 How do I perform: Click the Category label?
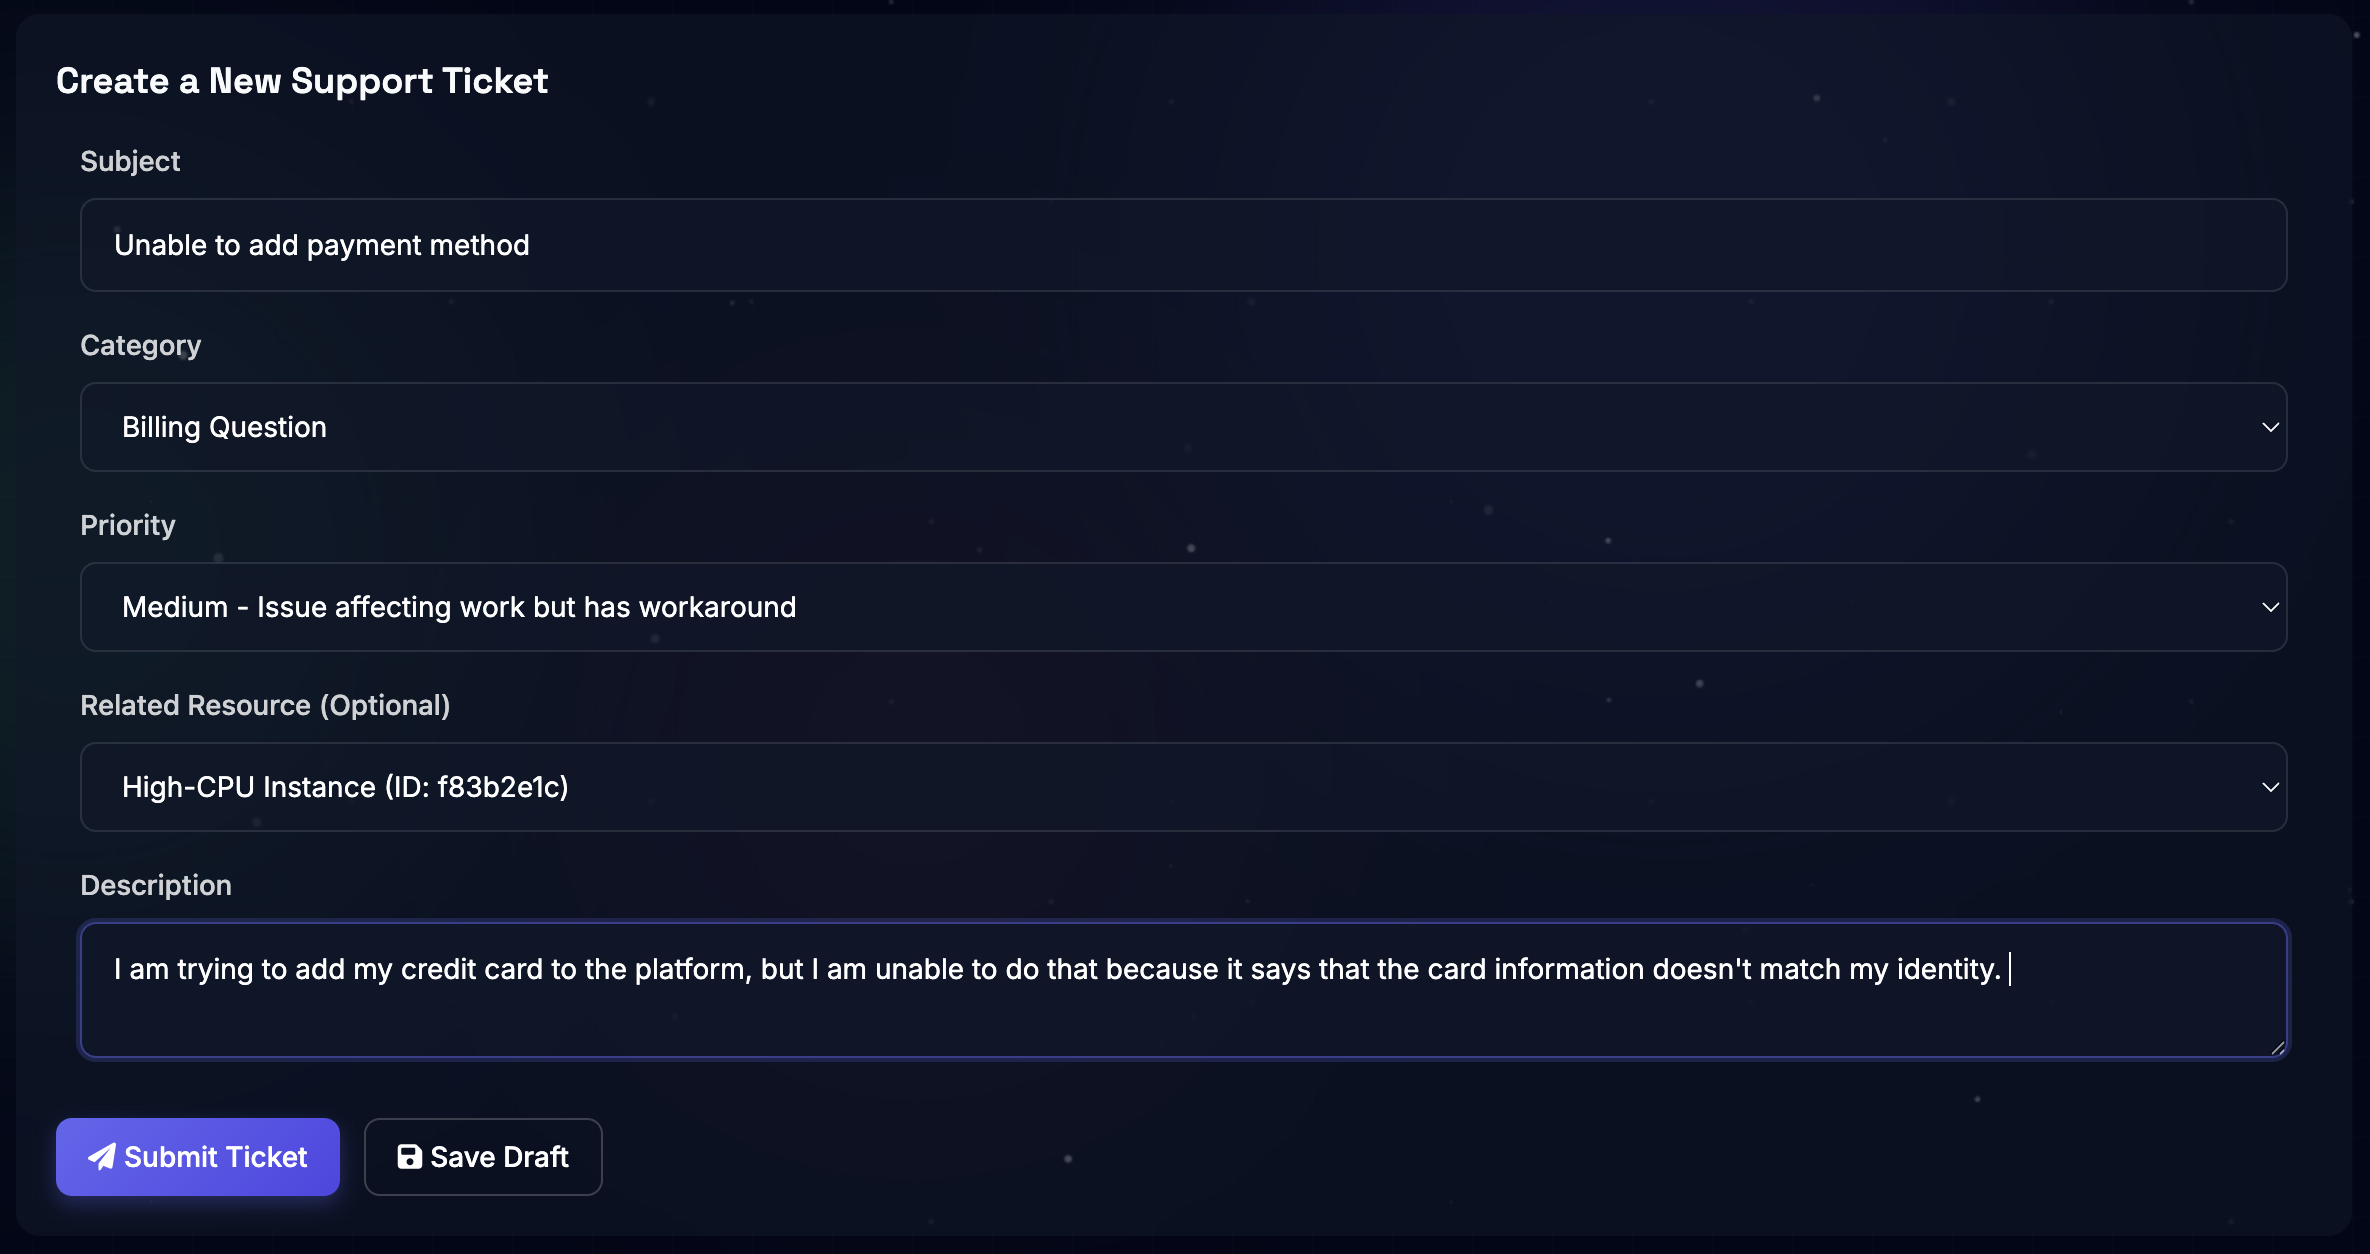(x=140, y=345)
